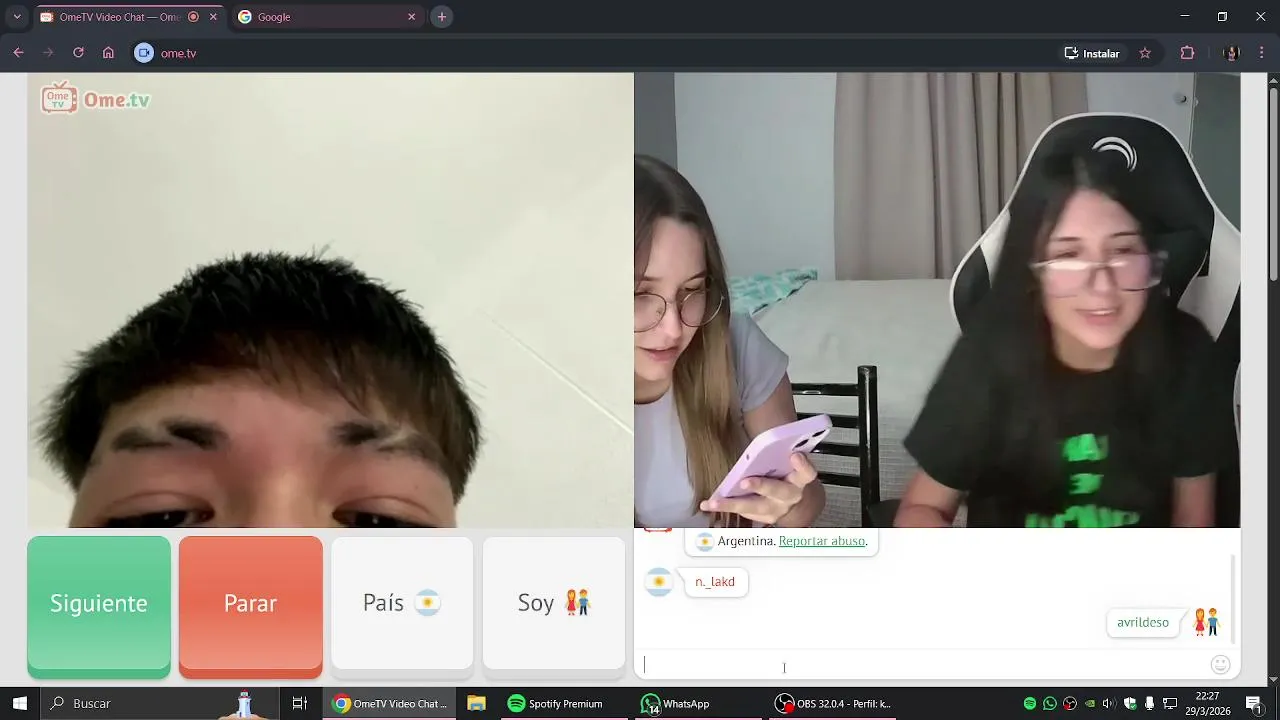Click the WhatsApp system tray icon
Screen dimensions: 1280x720
click(1050, 704)
